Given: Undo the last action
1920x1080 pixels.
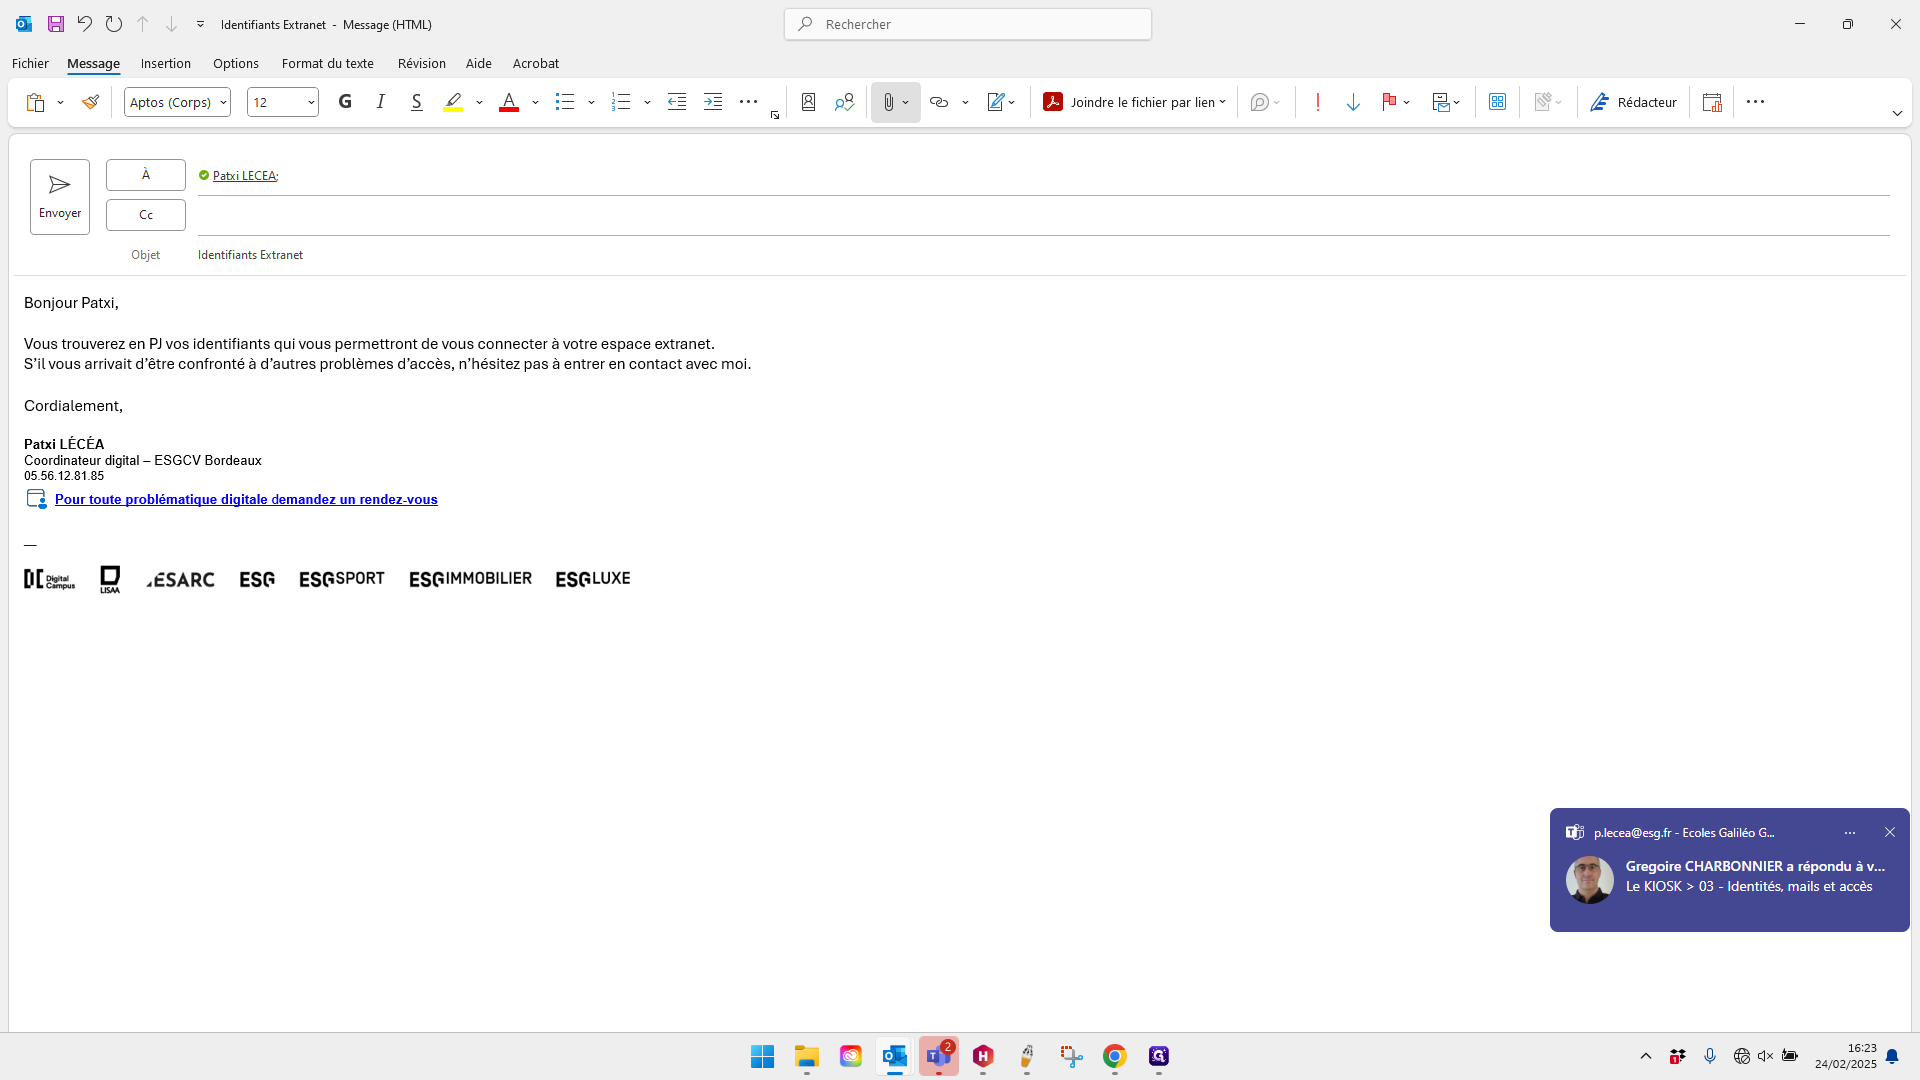Looking at the screenshot, I should [x=85, y=24].
